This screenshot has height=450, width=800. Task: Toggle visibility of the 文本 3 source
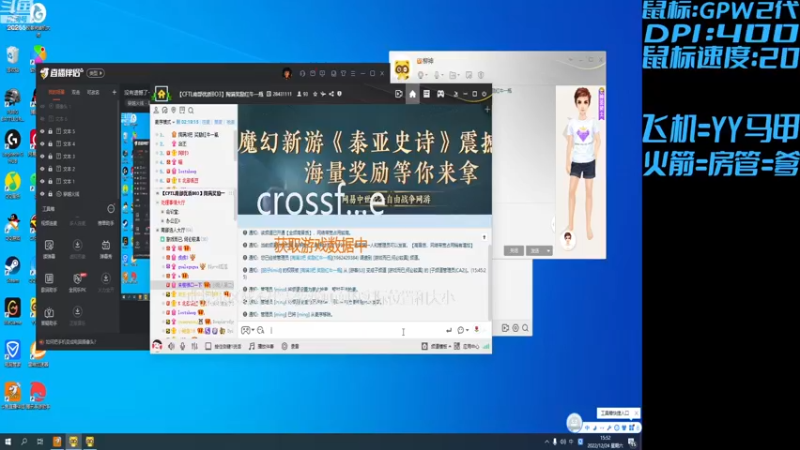pyautogui.click(x=43, y=156)
